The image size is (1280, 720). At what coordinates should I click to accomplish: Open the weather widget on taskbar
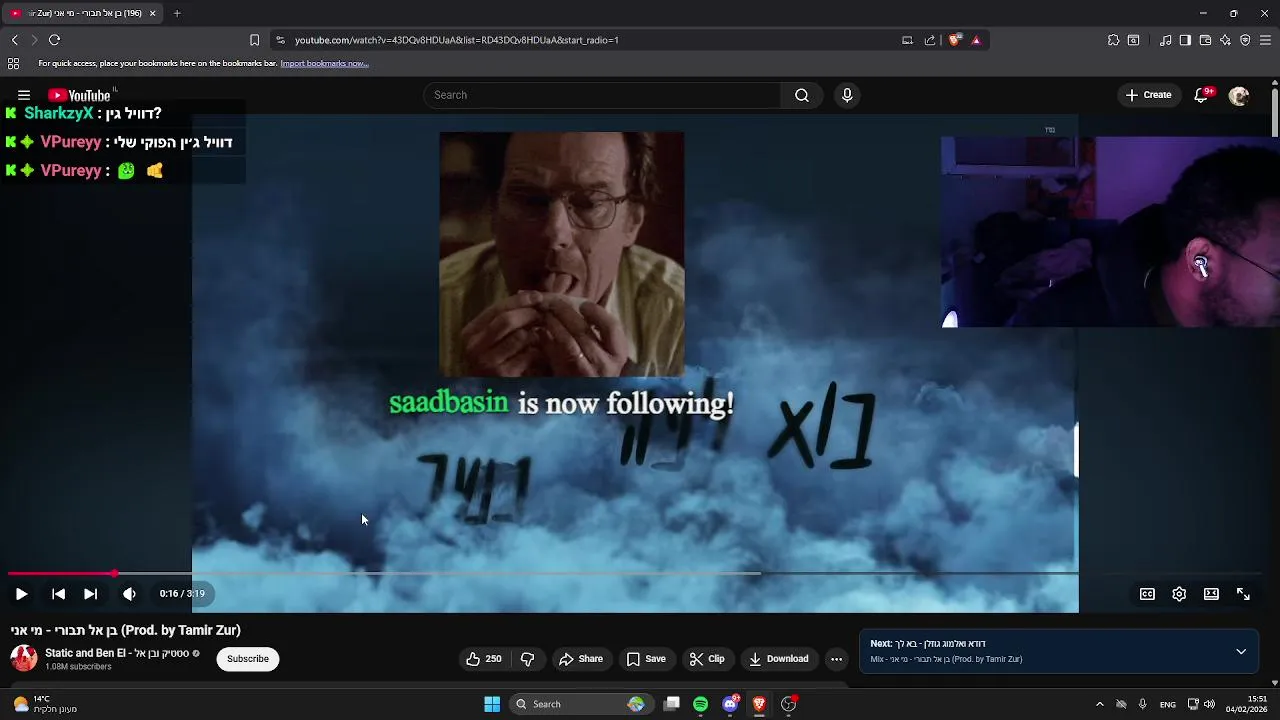tap(46, 704)
